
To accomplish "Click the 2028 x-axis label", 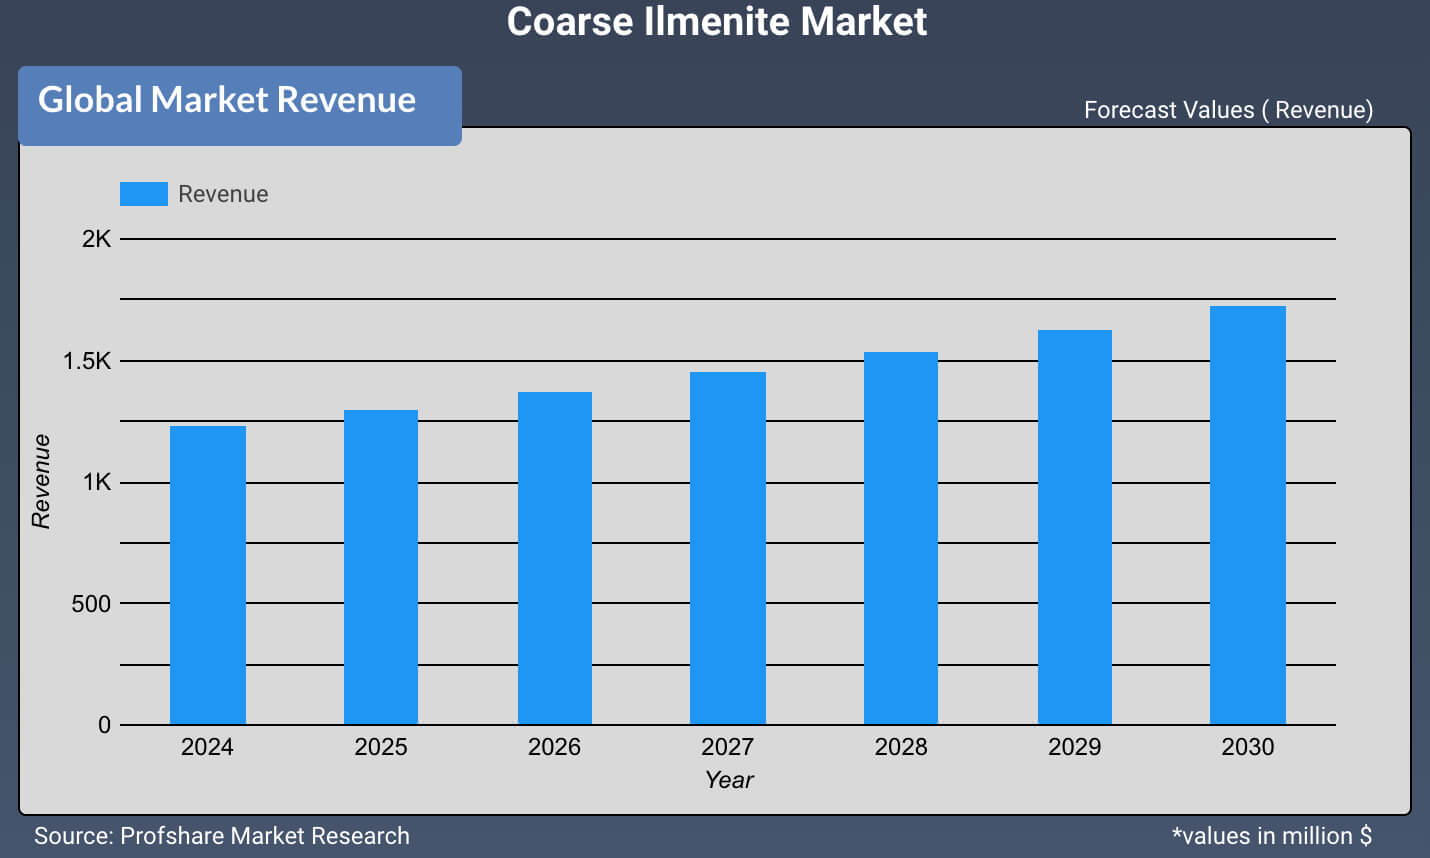I will (901, 747).
